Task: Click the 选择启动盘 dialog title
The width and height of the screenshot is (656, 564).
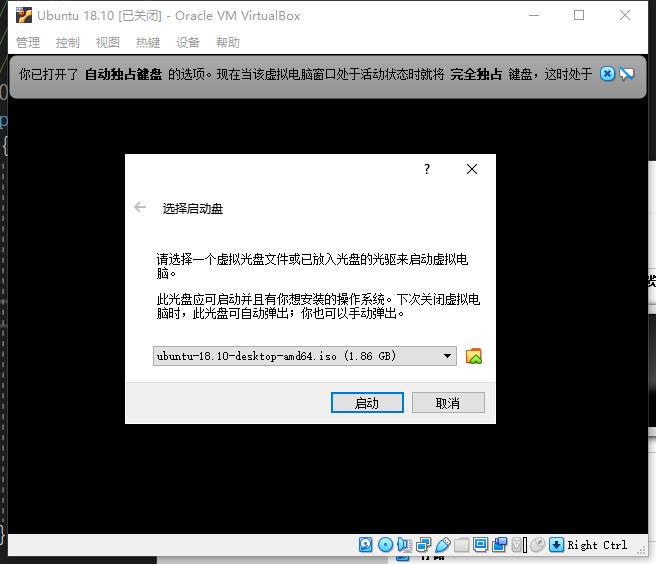Action: [193, 208]
